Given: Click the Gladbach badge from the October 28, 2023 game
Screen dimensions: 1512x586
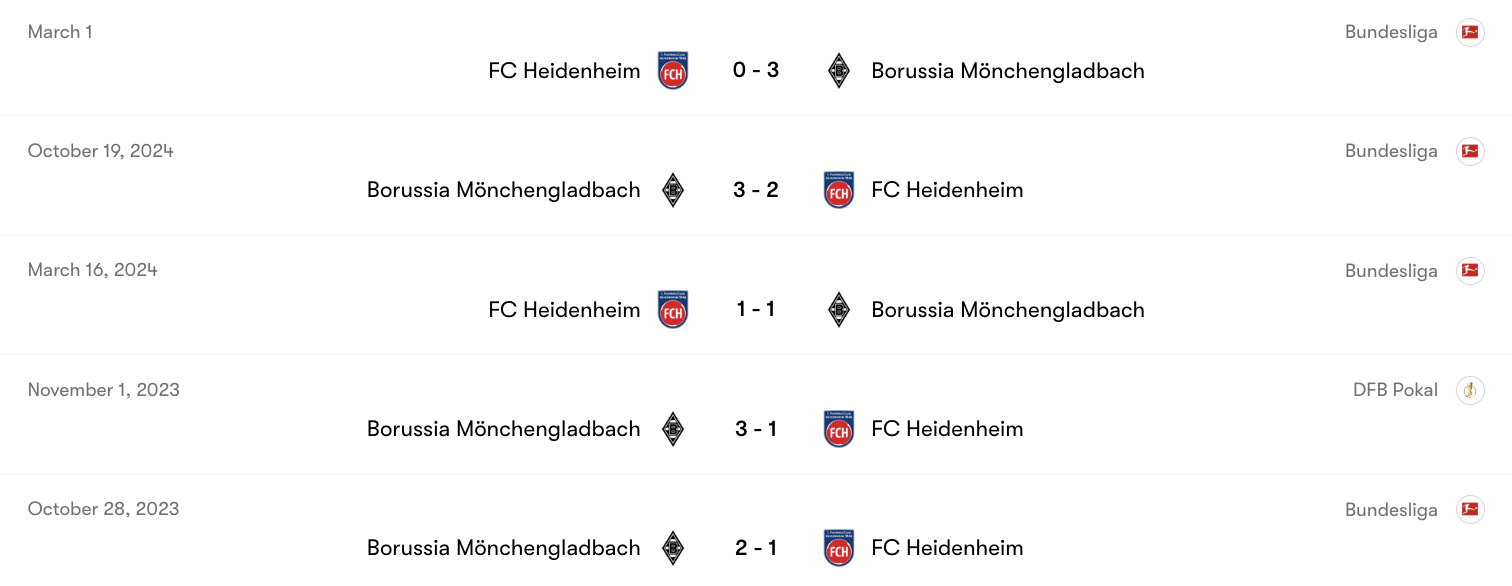Looking at the screenshot, I should [673, 547].
